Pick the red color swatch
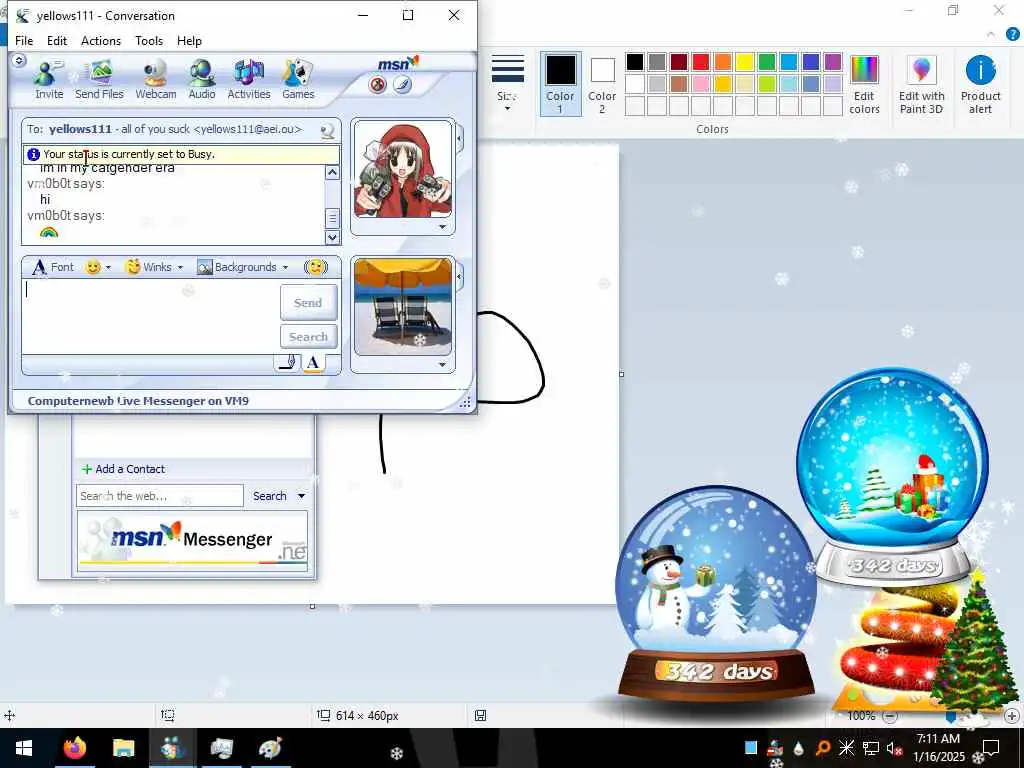The image size is (1024, 768). 701,62
